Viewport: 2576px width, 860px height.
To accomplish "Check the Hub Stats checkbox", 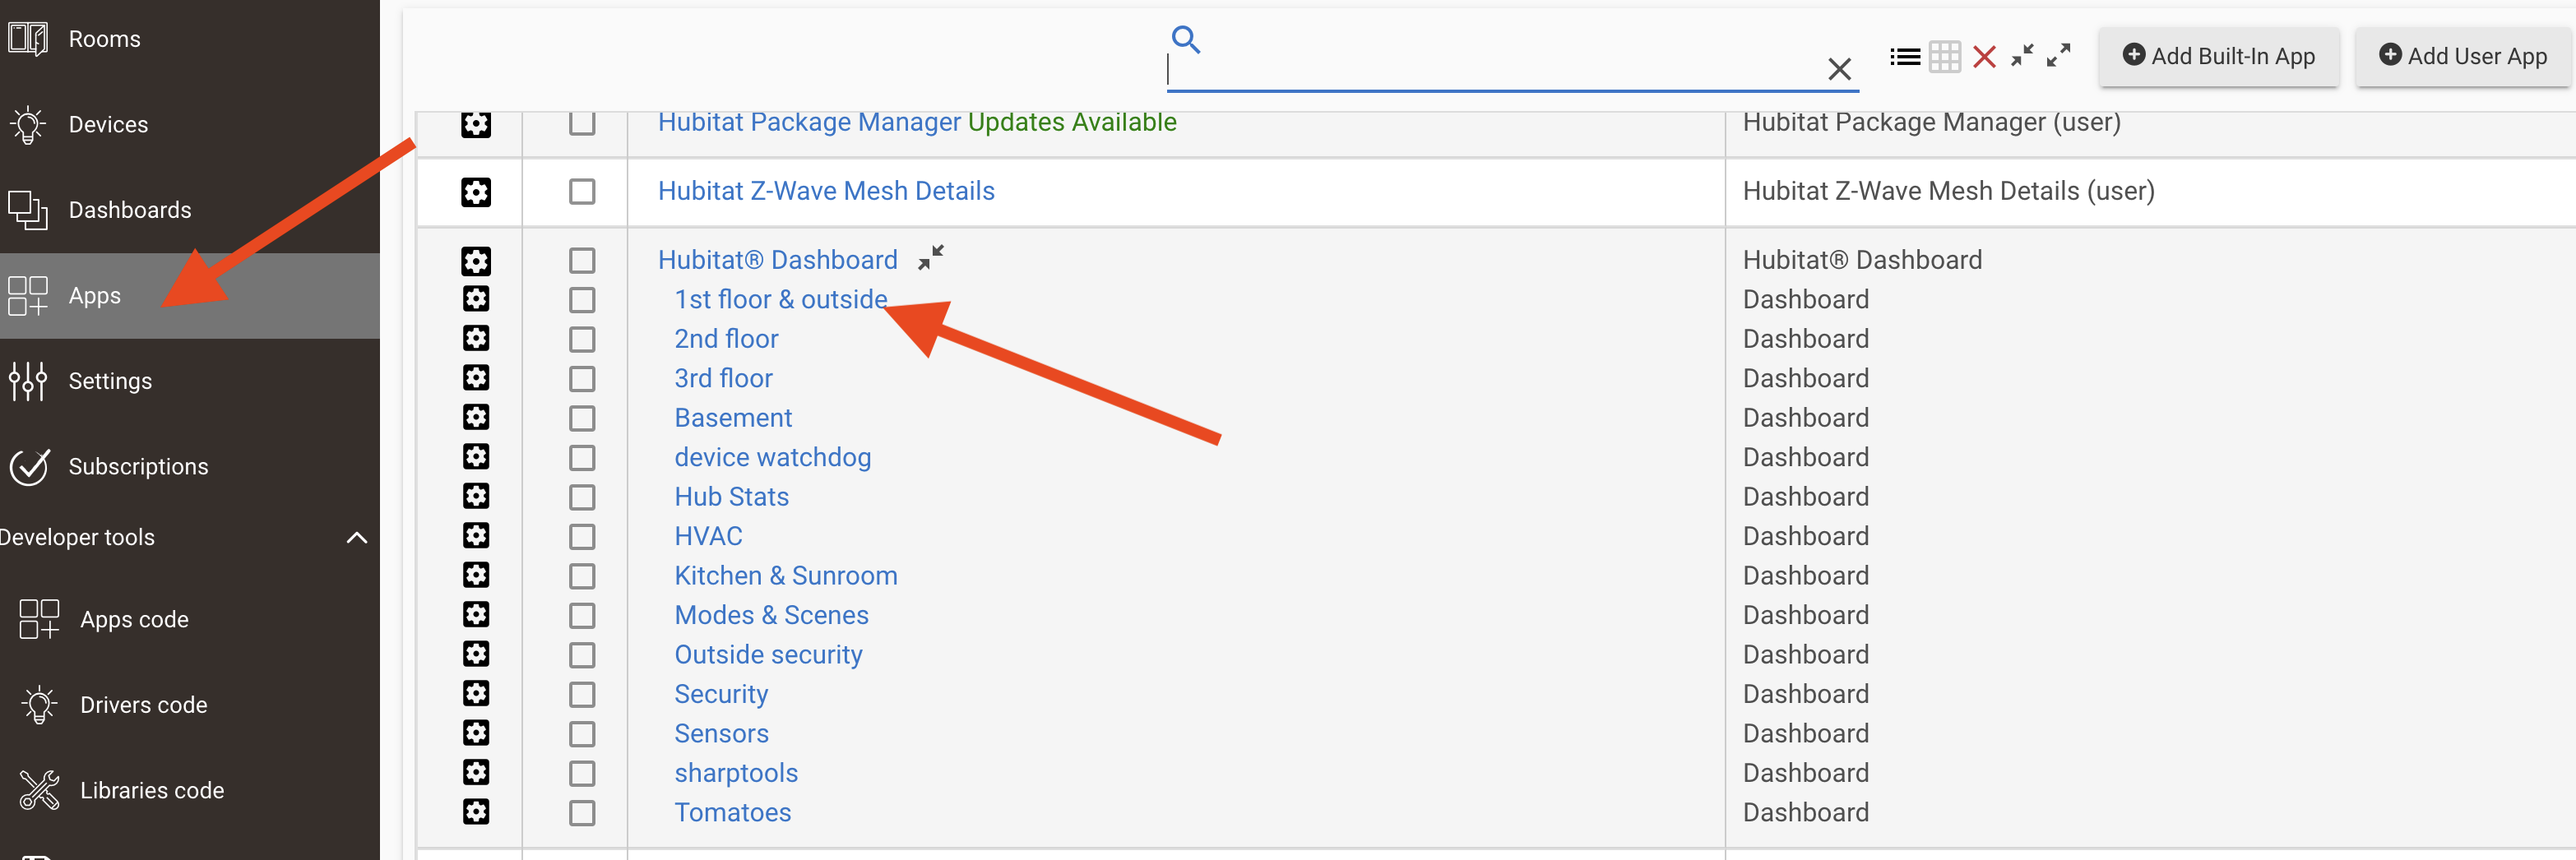I will (x=582, y=498).
